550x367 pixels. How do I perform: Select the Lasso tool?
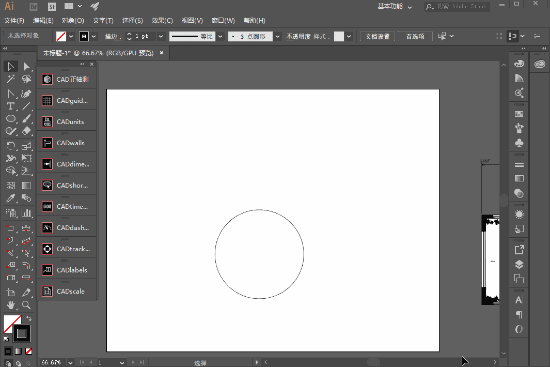(x=26, y=79)
